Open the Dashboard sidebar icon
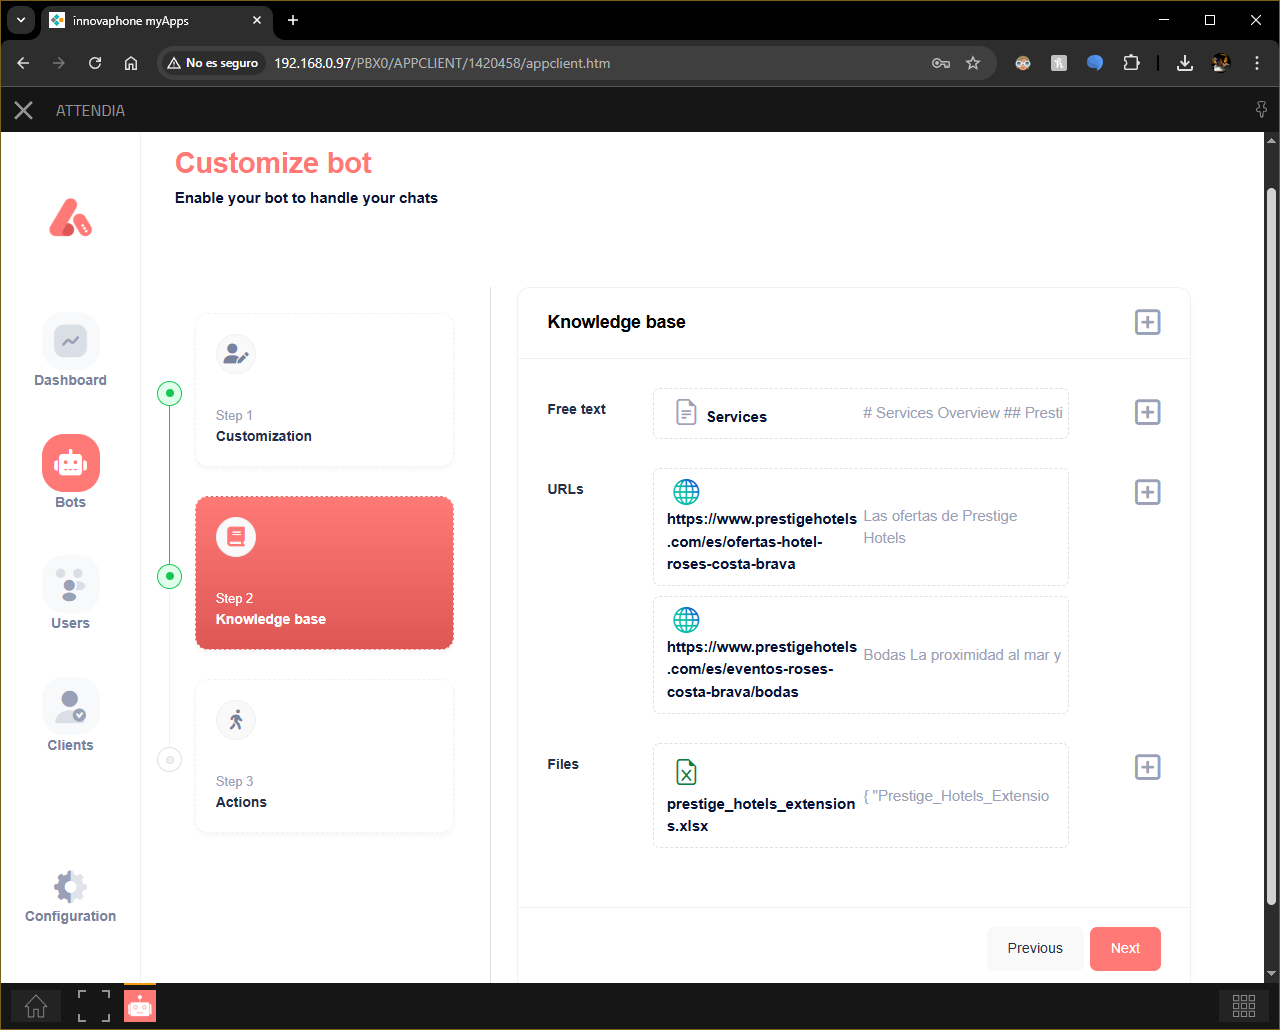 click(70, 342)
